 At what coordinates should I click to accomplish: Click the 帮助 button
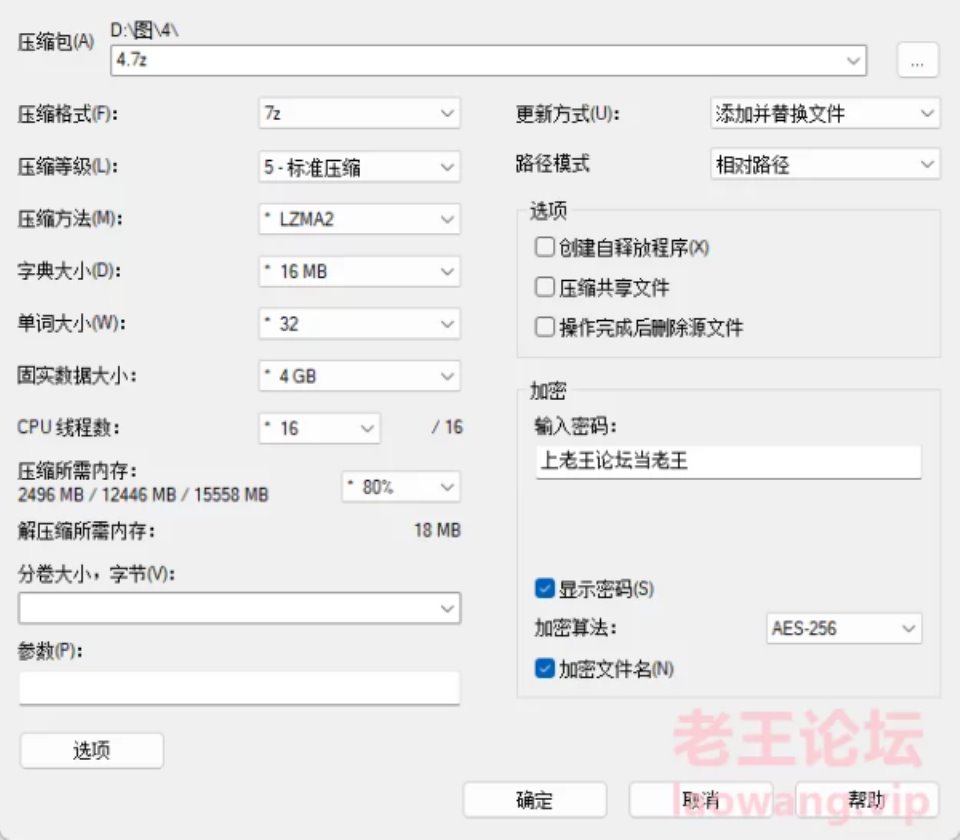(866, 800)
